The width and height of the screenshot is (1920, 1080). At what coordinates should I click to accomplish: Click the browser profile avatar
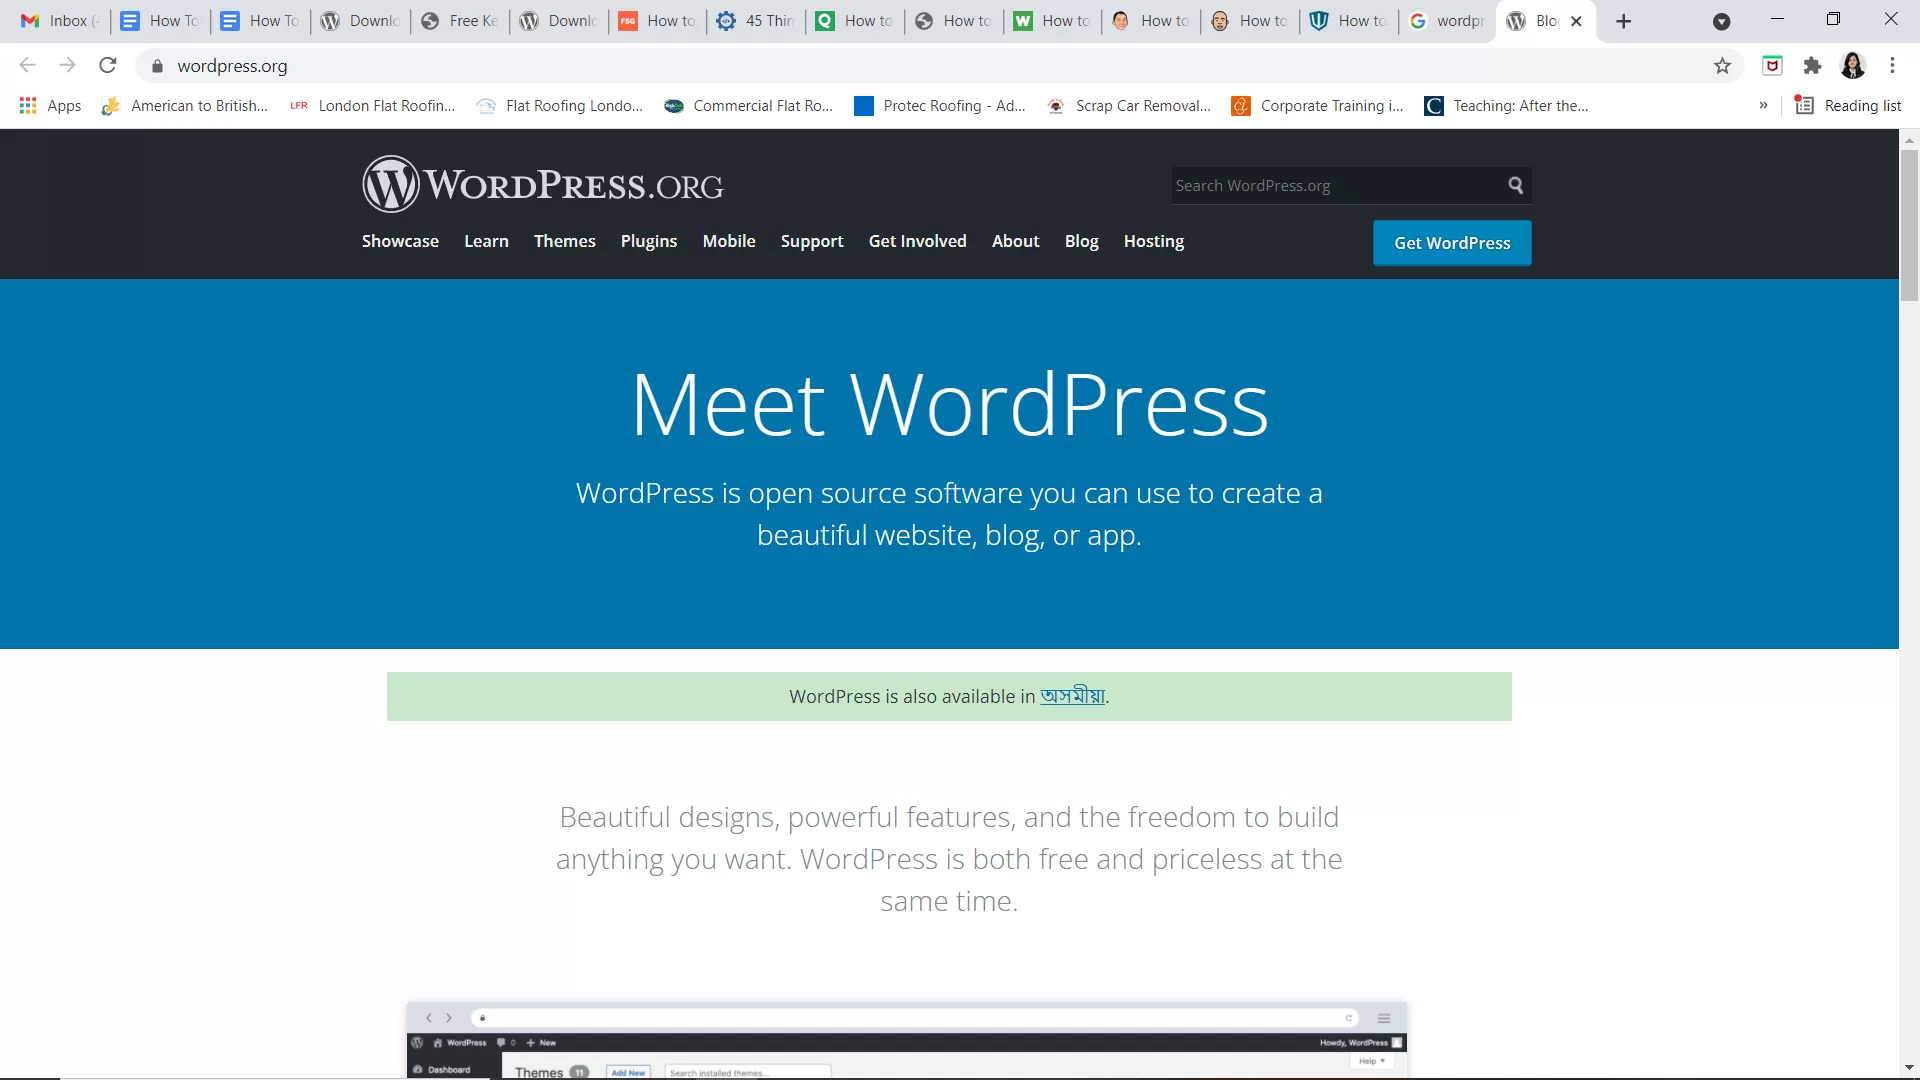click(1853, 66)
